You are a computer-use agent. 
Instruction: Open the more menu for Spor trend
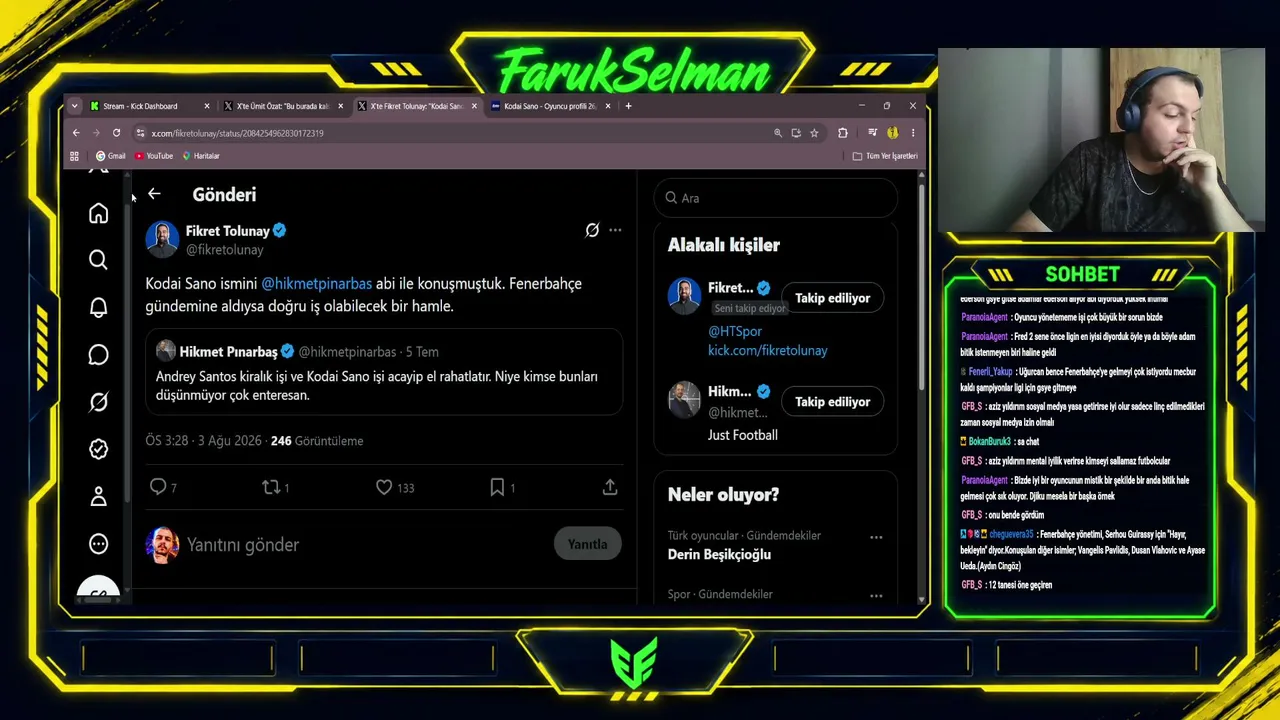tap(876, 596)
